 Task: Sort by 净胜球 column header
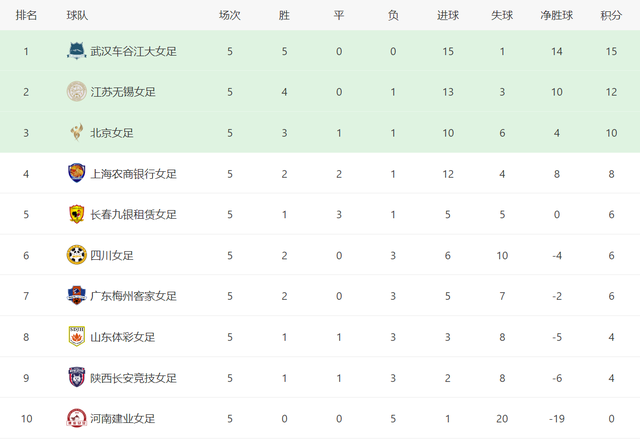[x=556, y=16]
